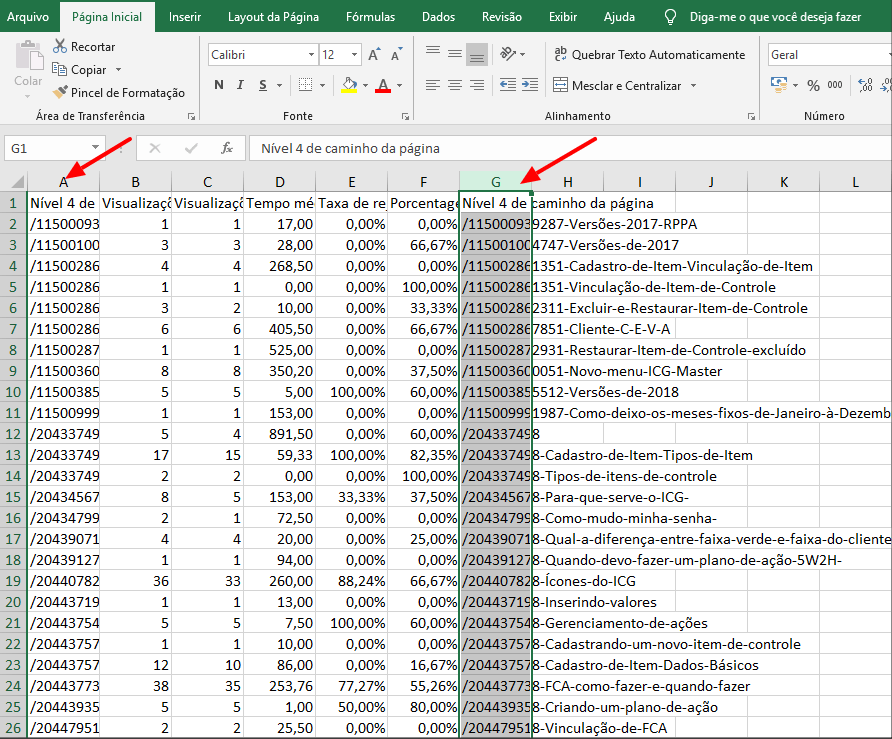892x739 pixels.
Task: Align text to top
Action: tap(433, 53)
